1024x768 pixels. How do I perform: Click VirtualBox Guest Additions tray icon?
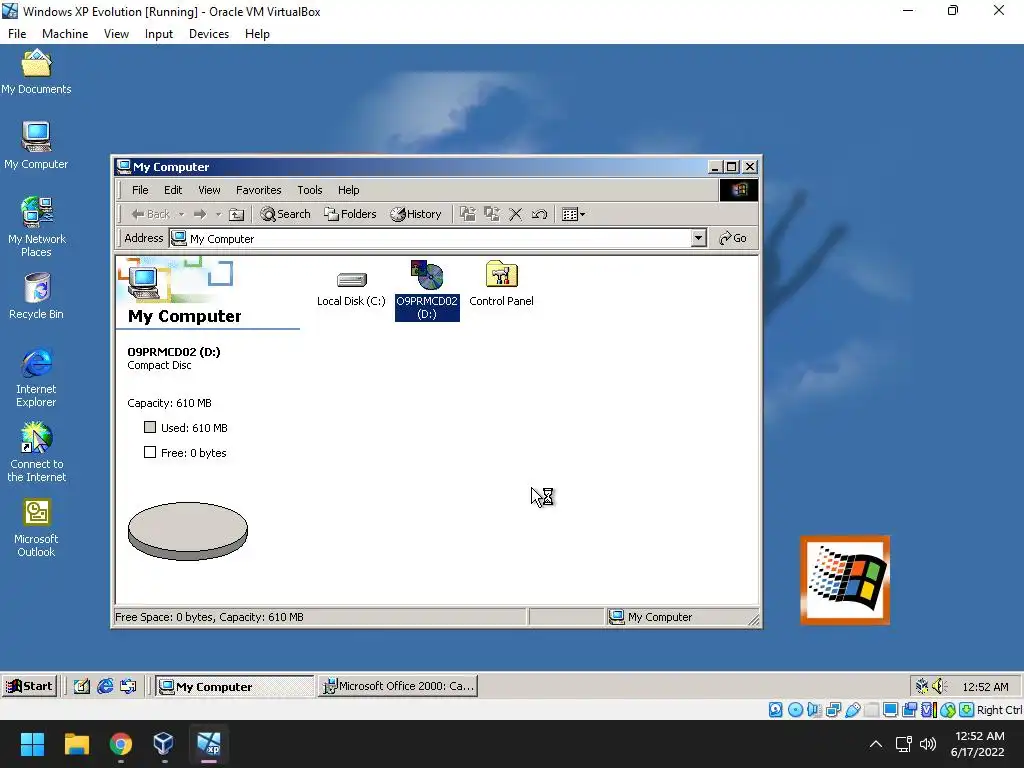(921, 686)
